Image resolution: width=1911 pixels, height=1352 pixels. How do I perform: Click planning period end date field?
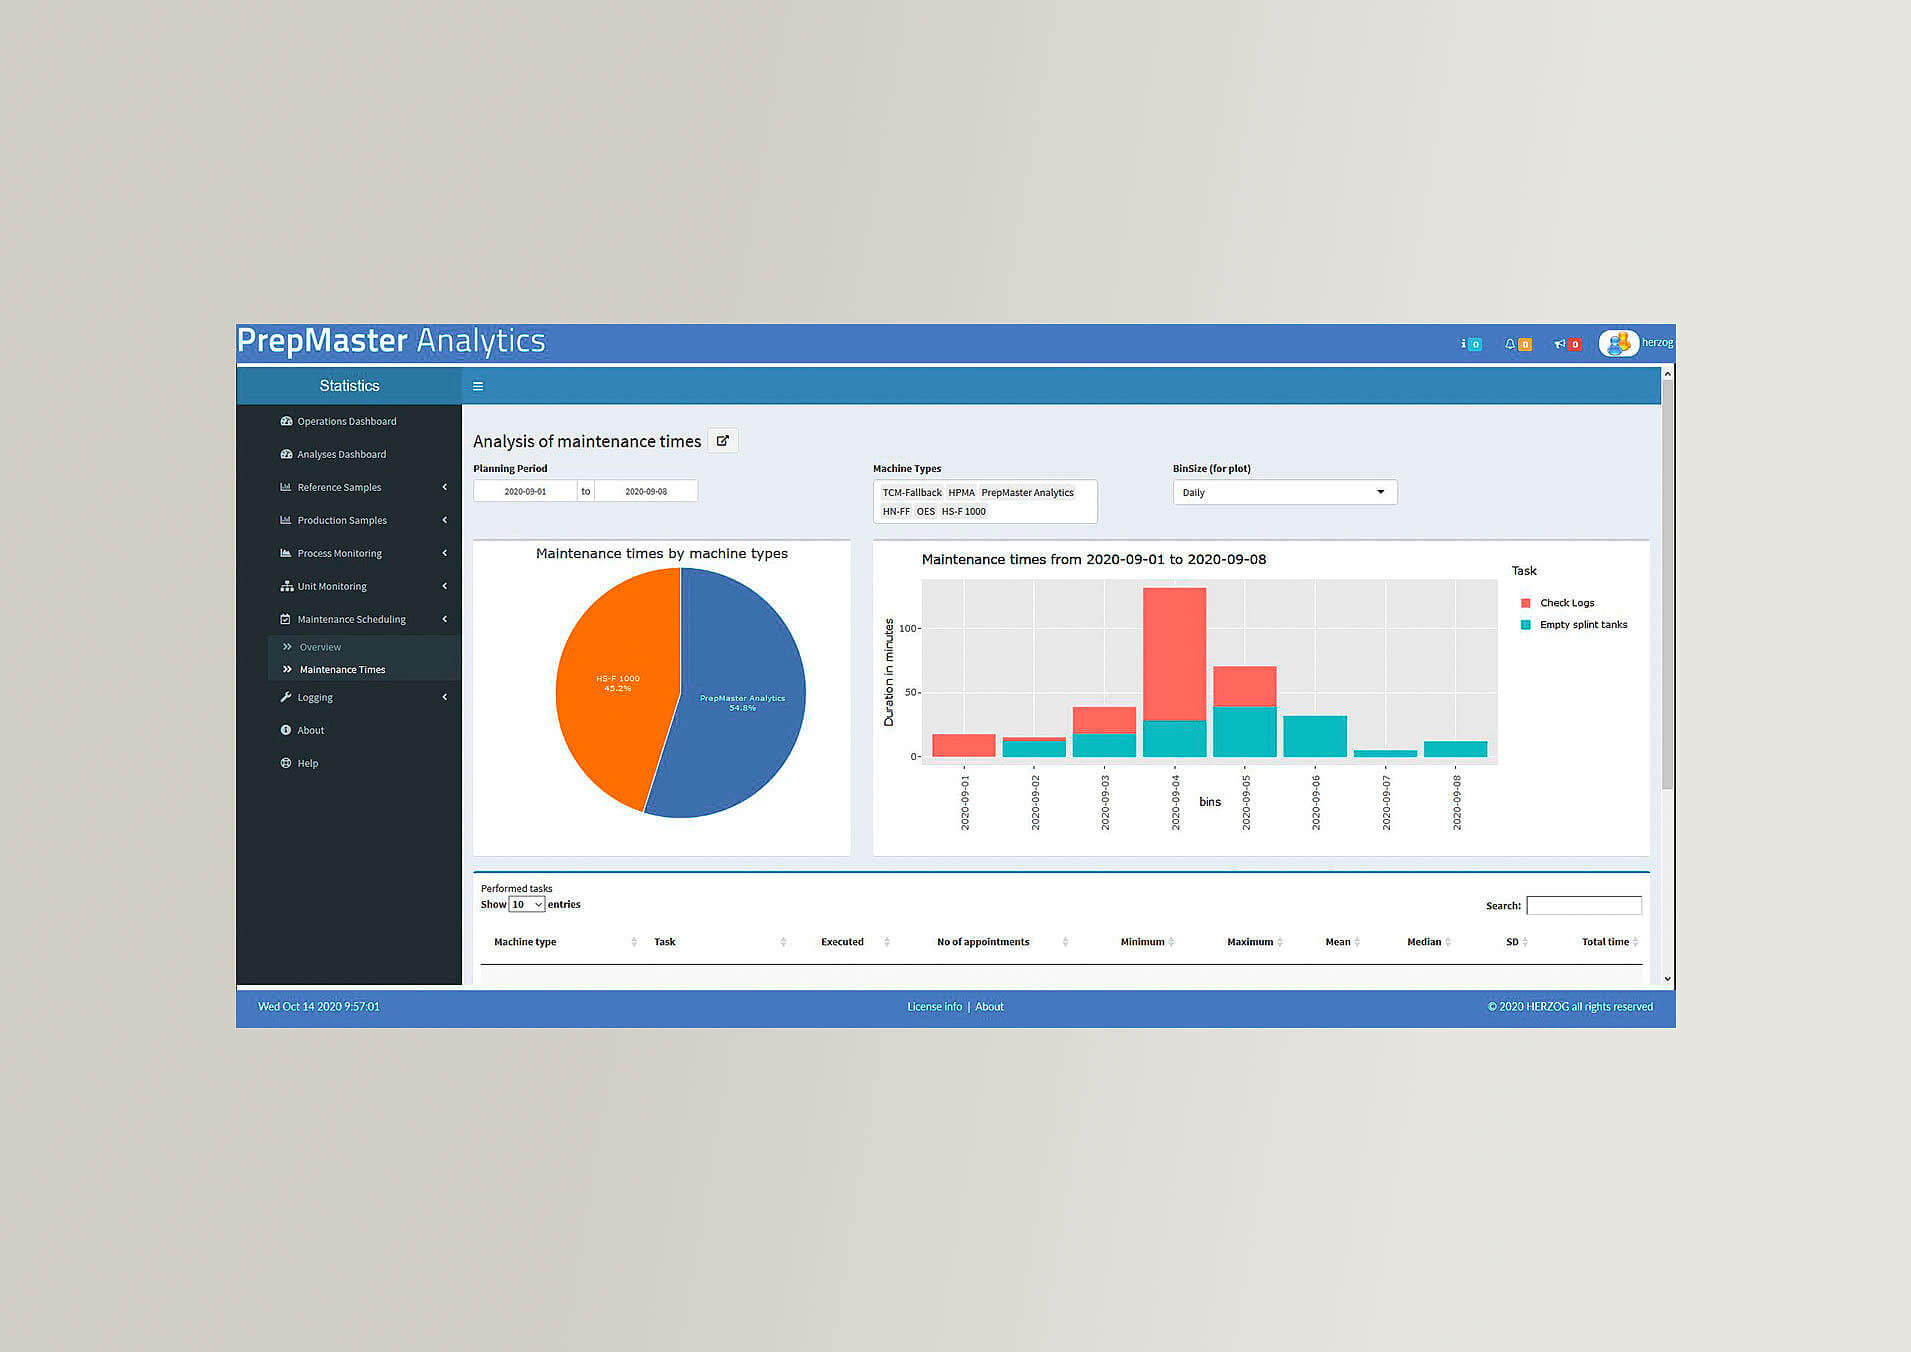[646, 491]
